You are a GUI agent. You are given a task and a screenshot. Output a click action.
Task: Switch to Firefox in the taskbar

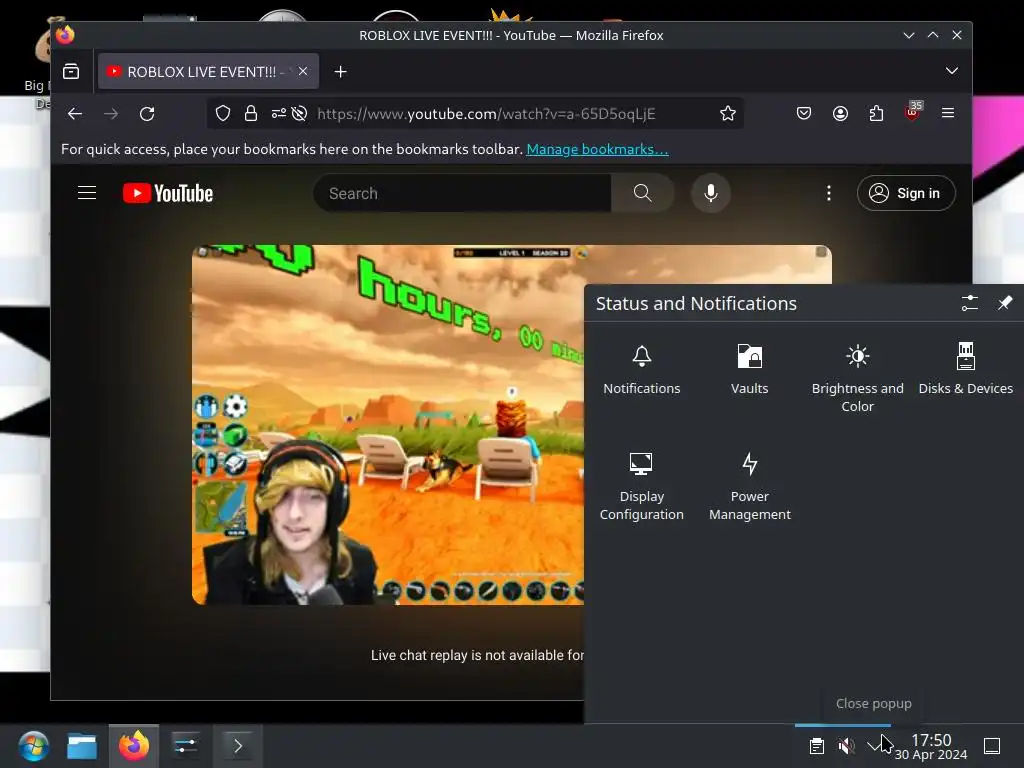[133, 746]
